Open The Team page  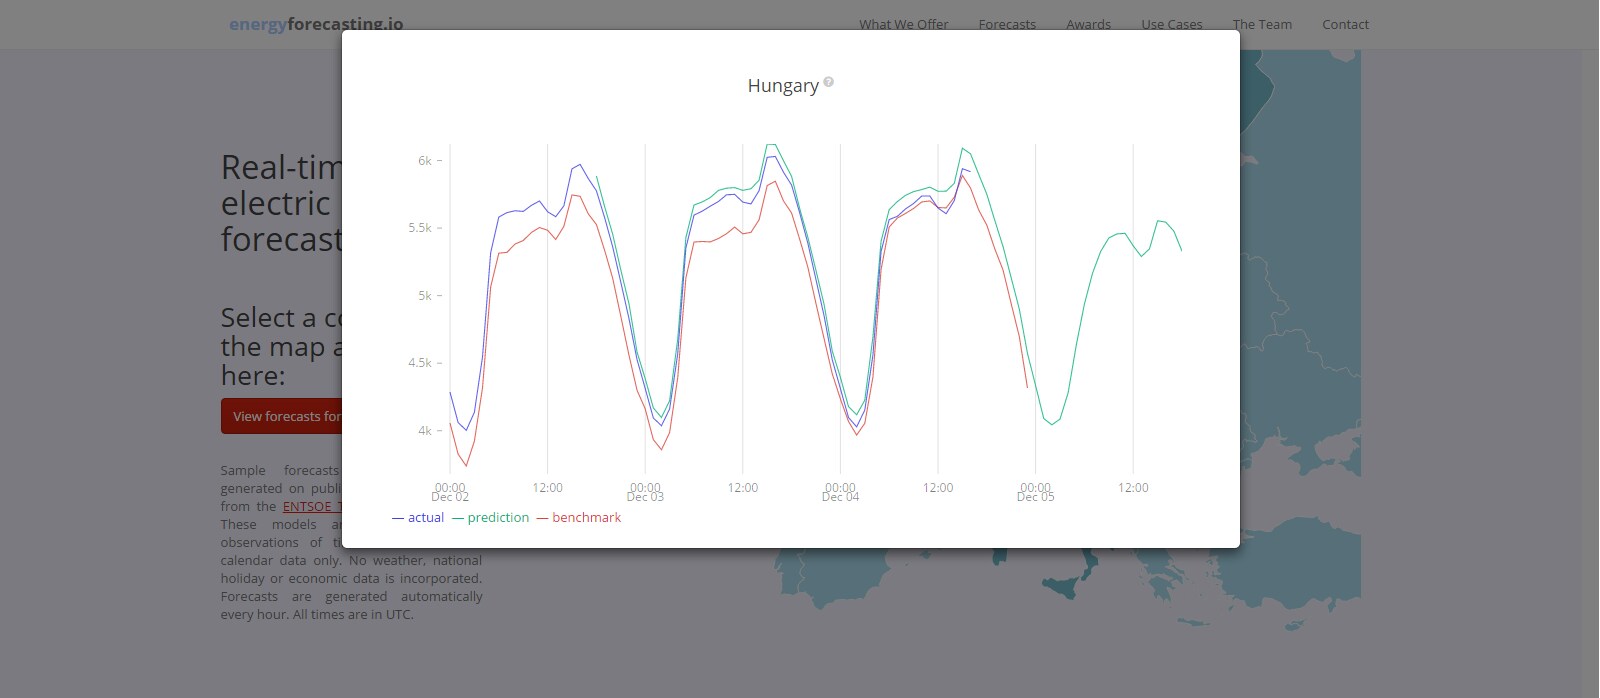coord(1262,24)
